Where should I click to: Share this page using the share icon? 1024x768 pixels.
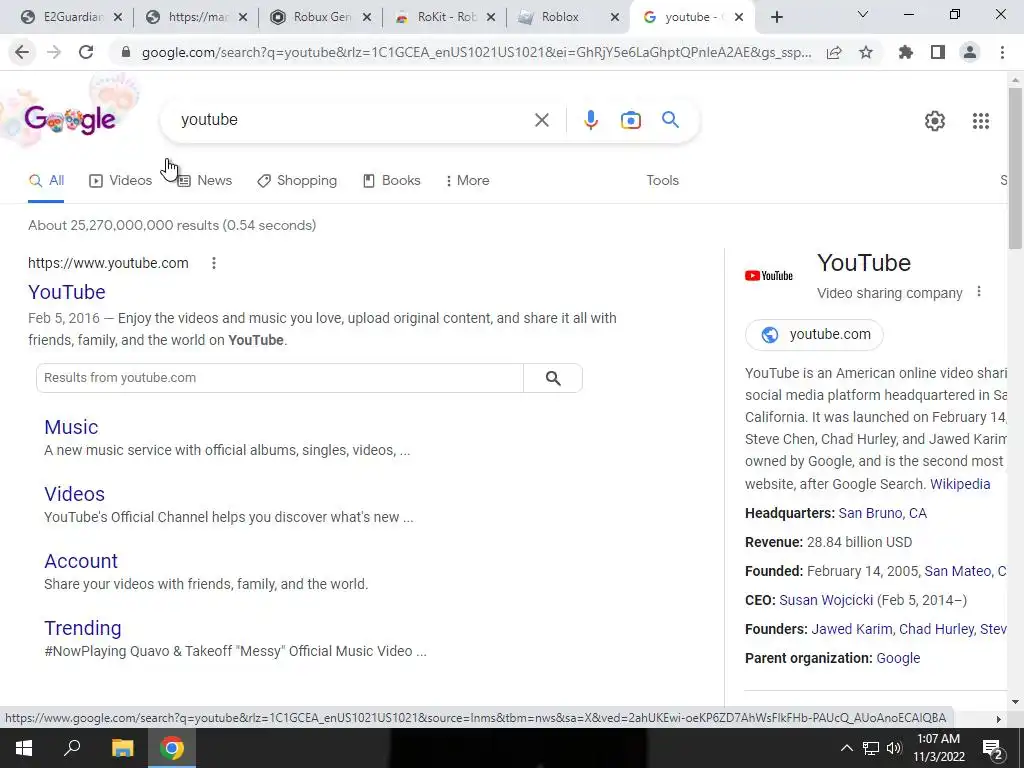pos(834,53)
